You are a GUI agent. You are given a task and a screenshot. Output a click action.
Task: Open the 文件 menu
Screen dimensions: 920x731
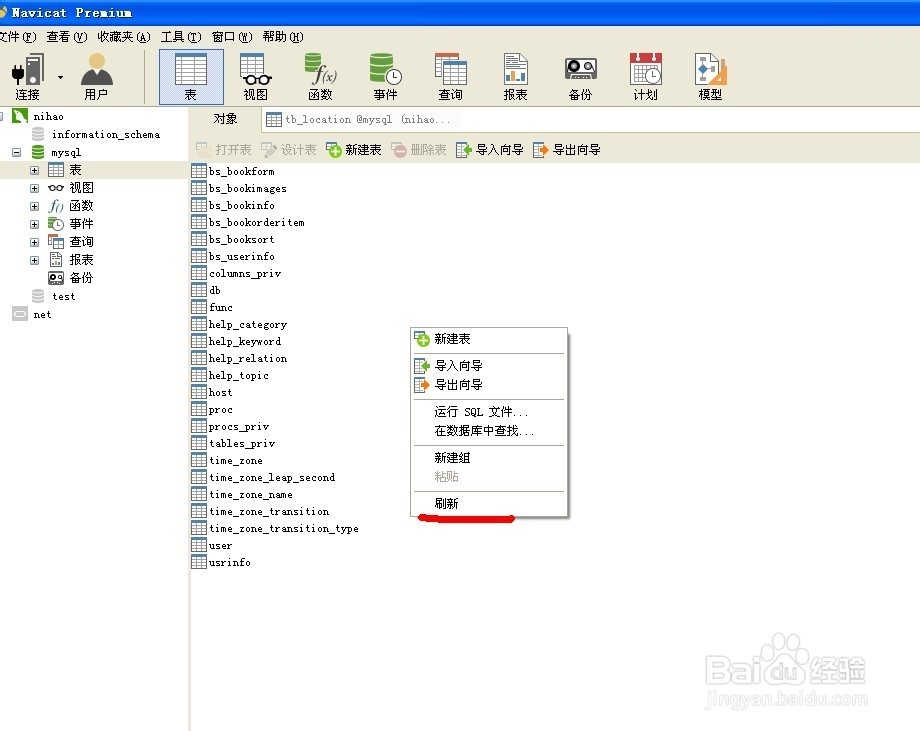(x=18, y=37)
